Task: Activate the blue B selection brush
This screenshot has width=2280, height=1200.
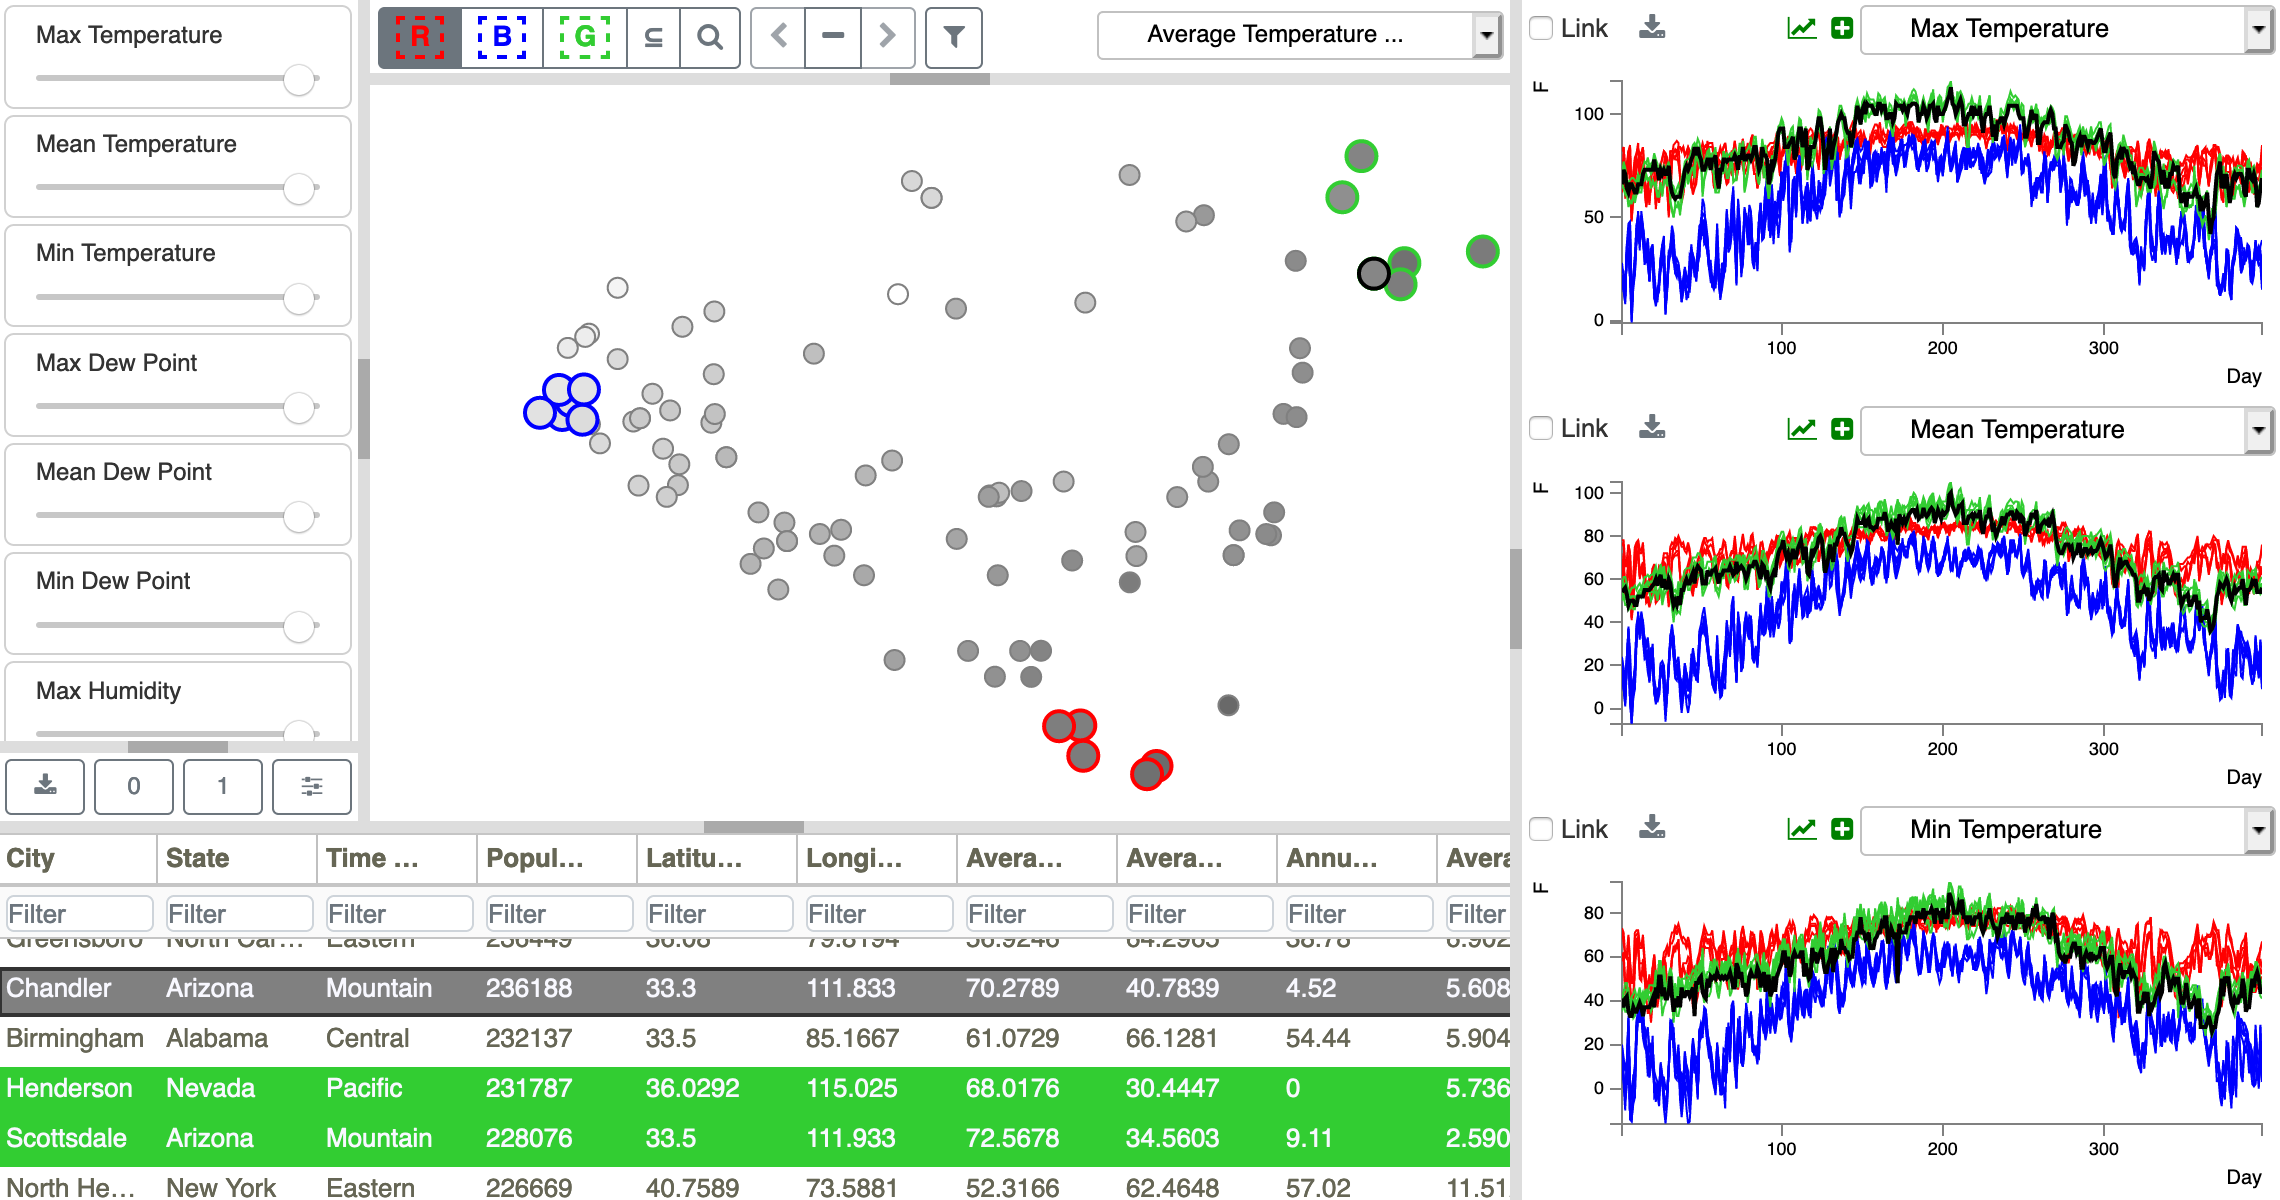Action: point(502,37)
